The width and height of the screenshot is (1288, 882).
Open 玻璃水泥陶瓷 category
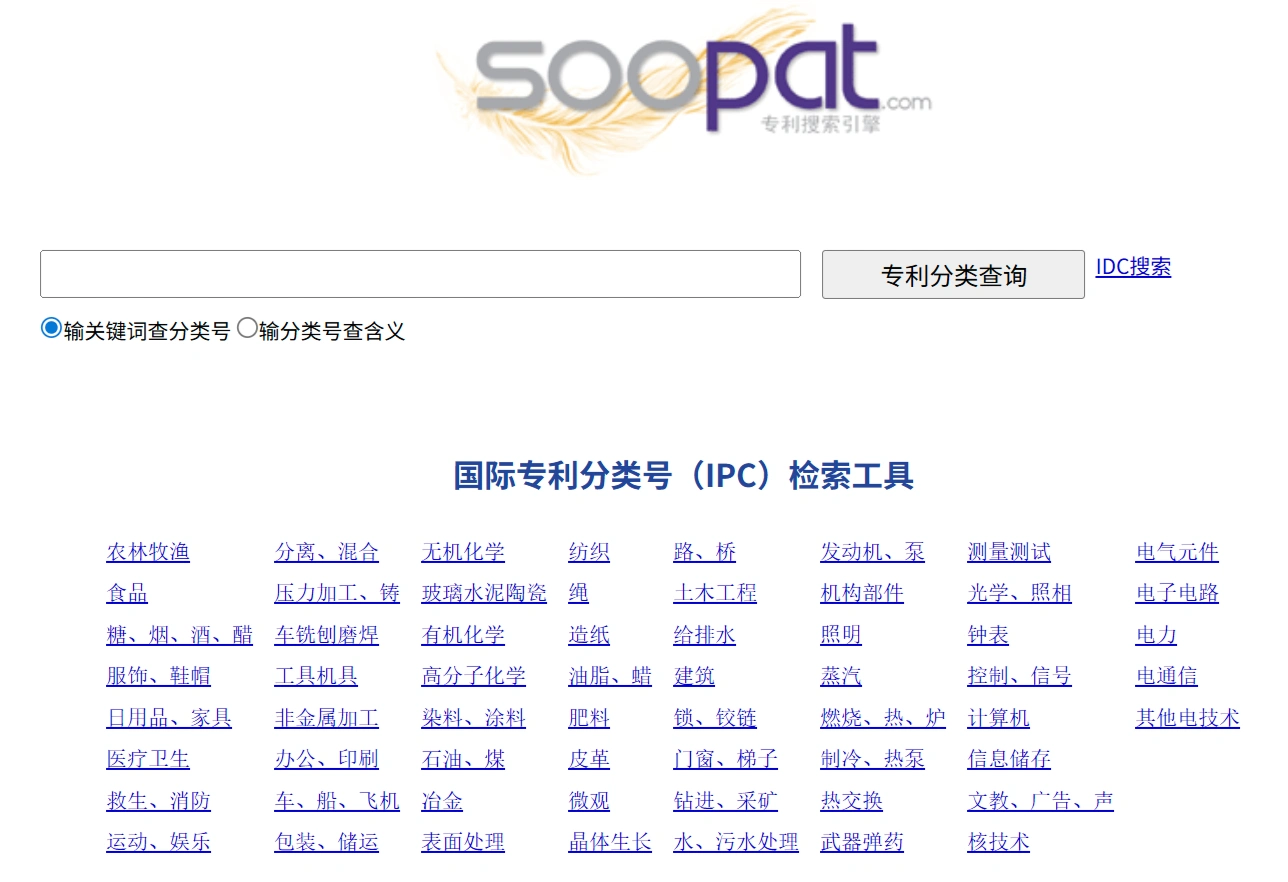[484, 593]
